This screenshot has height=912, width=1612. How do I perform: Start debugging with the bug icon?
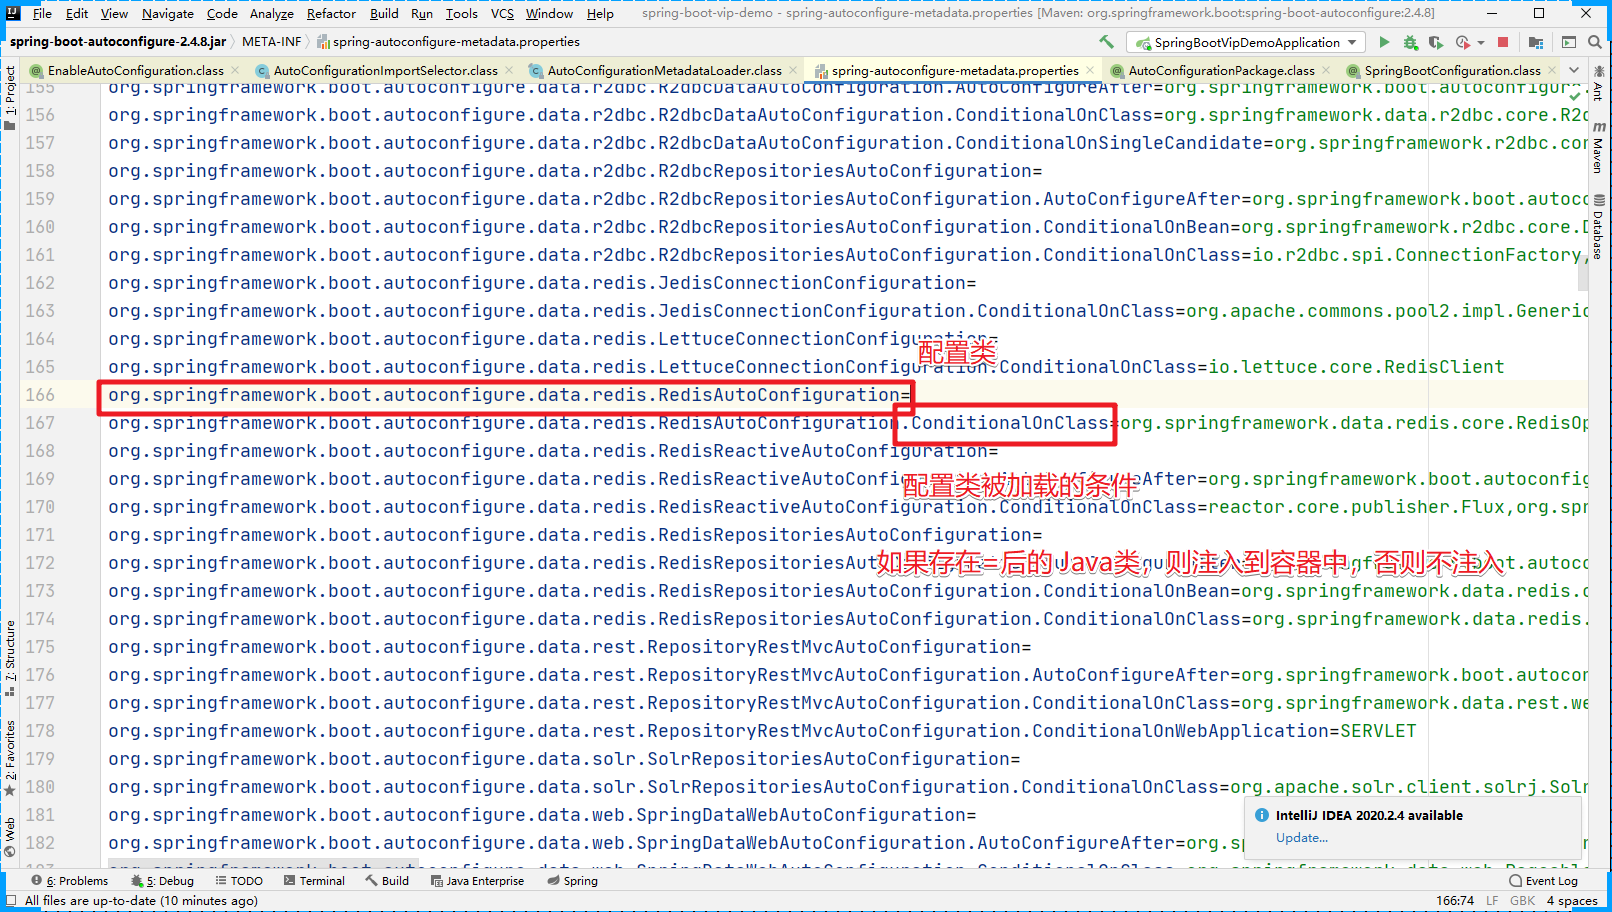coord(1410,42)
